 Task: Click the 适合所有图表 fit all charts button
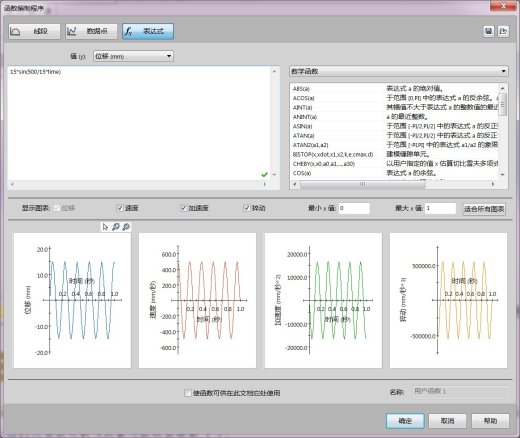[x=484, y=209]
